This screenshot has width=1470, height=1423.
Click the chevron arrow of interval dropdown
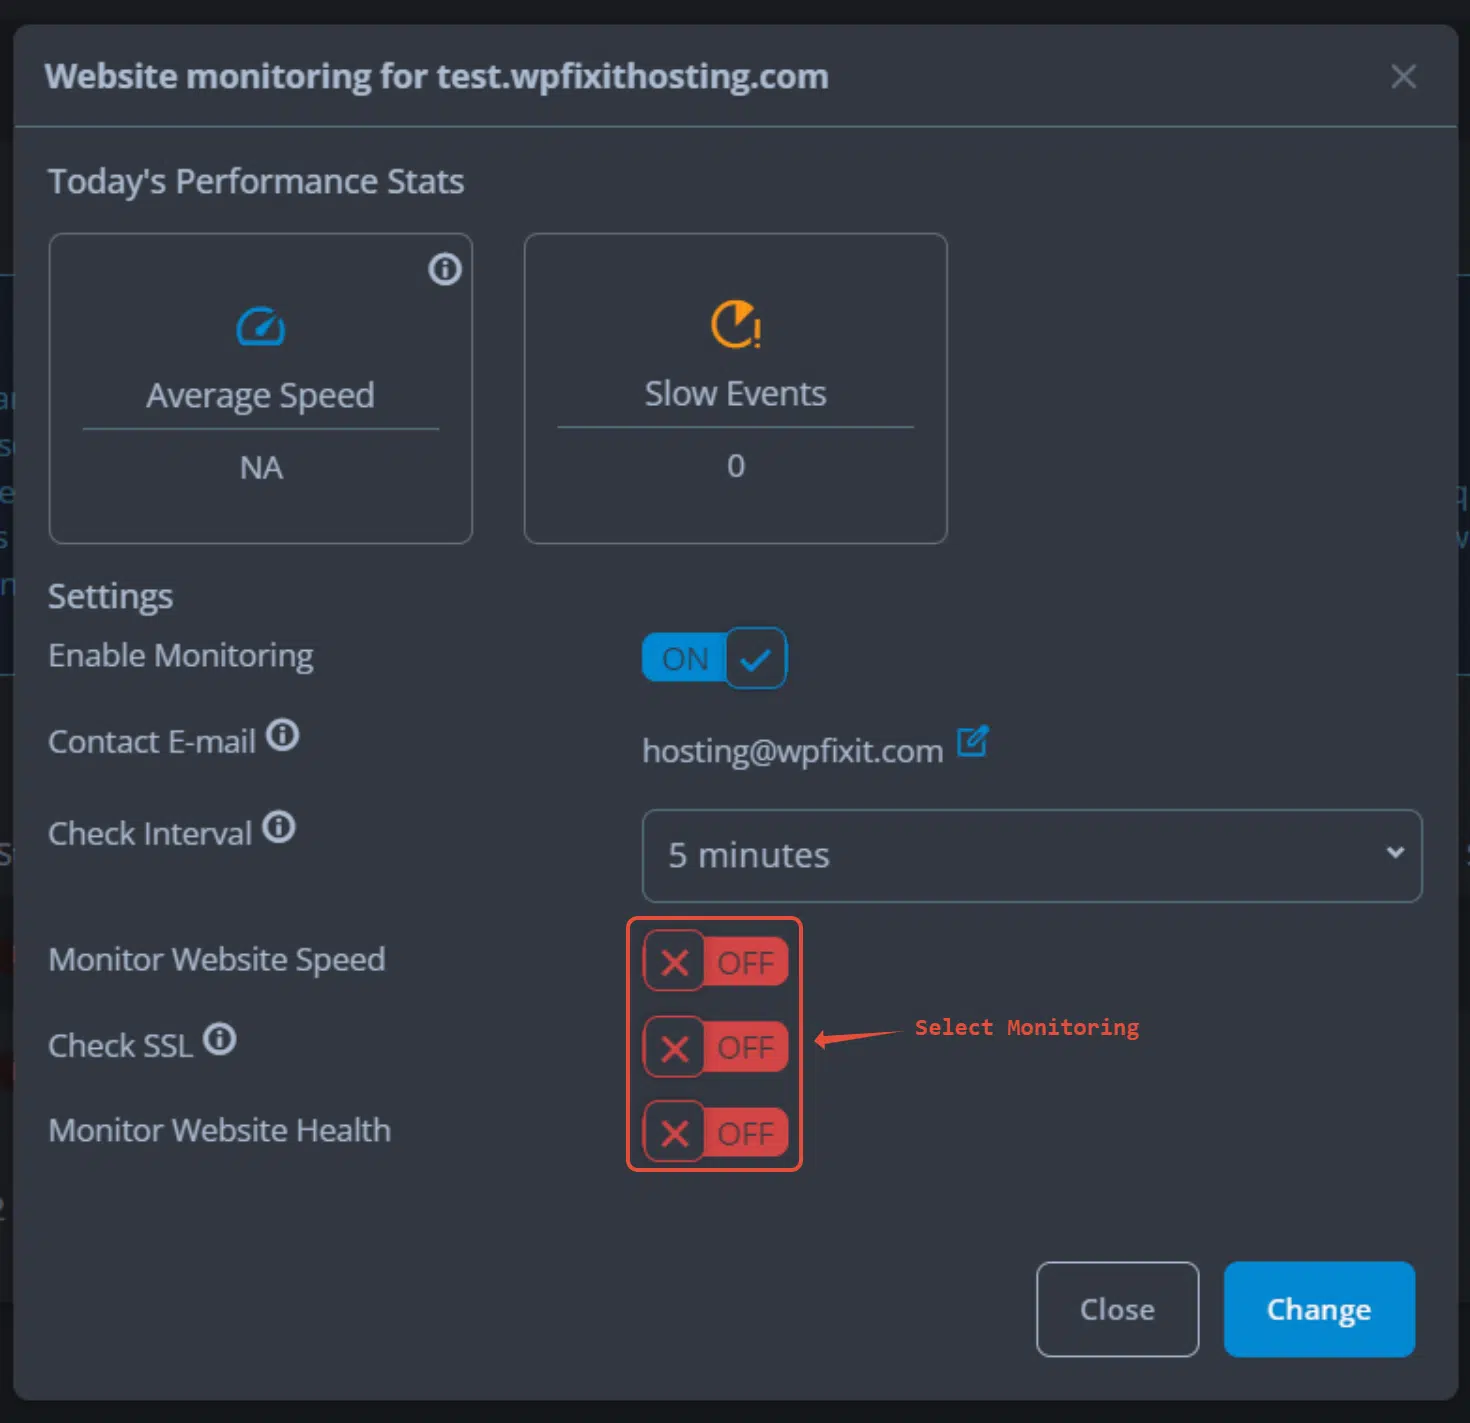pos(1395,853)
